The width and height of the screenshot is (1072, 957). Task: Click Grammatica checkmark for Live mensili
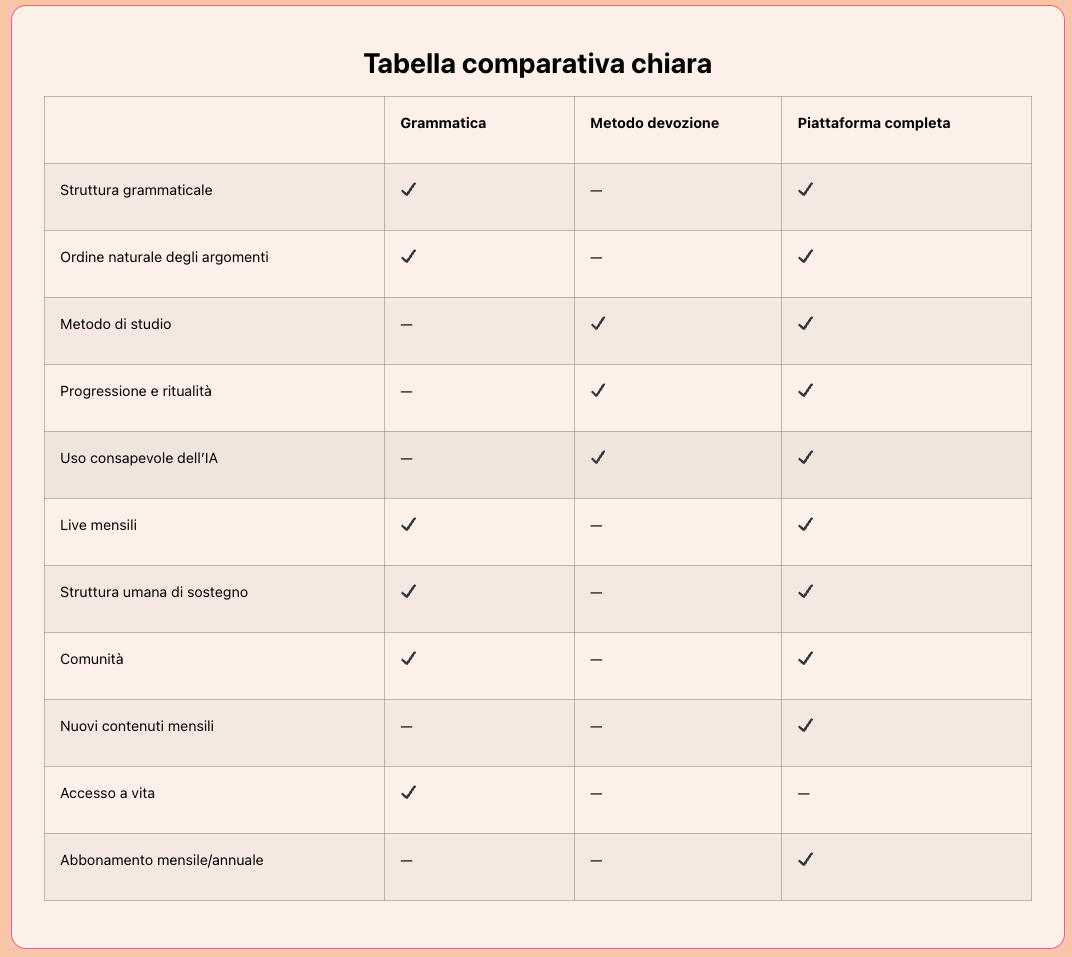(x=408, y=524)
